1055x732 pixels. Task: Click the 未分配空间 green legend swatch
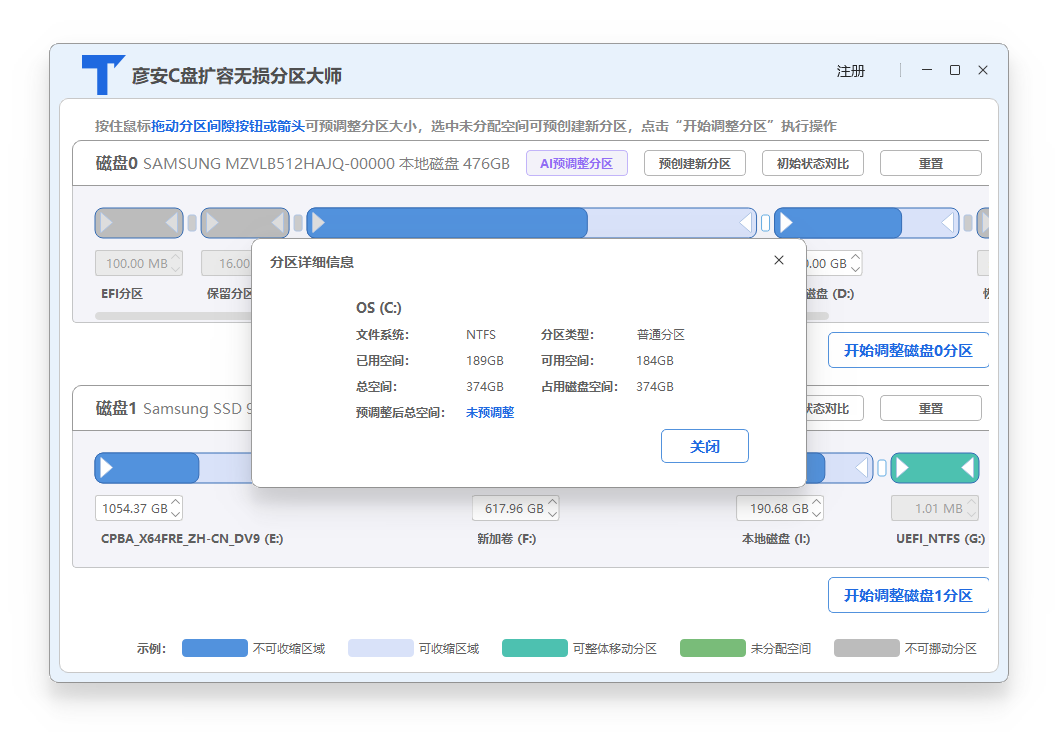(713, 648)
